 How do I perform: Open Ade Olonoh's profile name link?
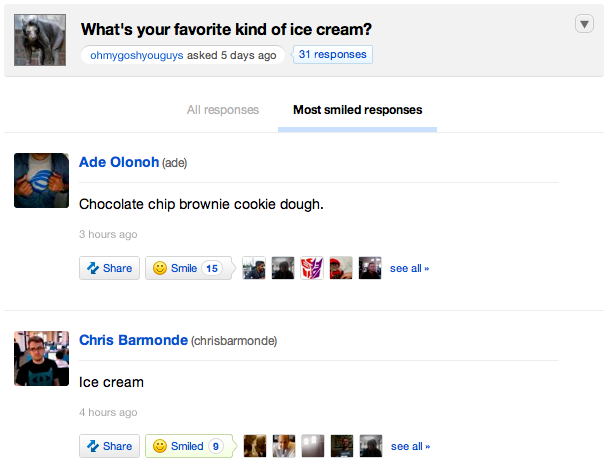click(x=118, y=162)
